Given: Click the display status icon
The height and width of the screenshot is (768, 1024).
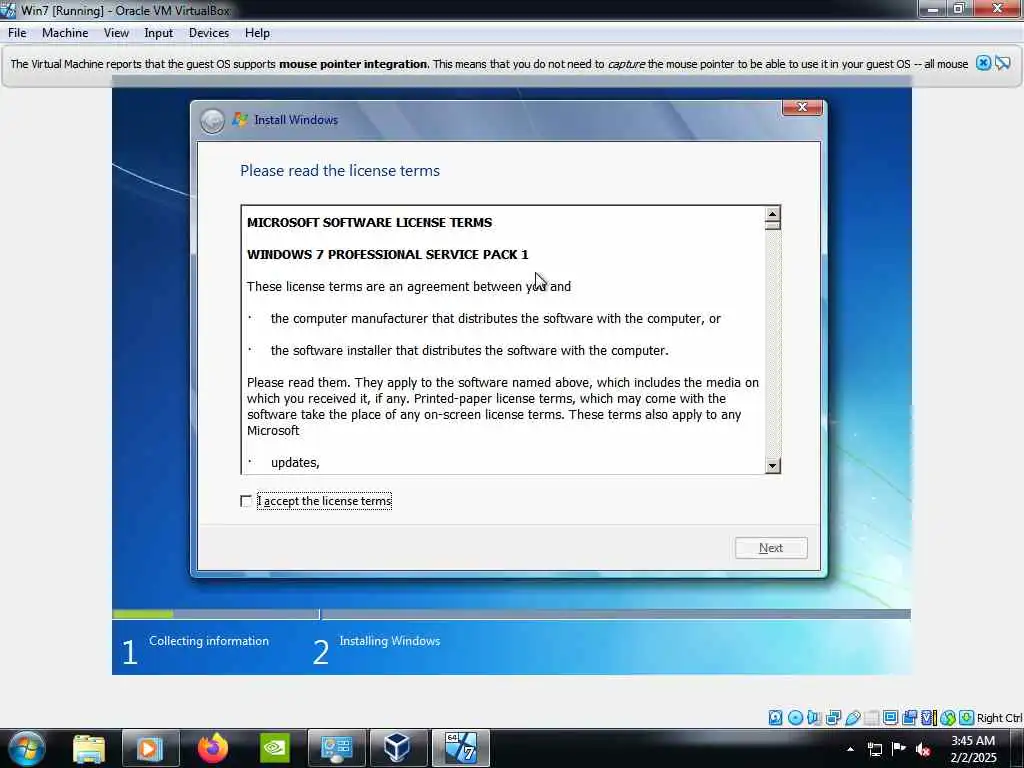Looking at the screenshot, I should tap(891, 718).
